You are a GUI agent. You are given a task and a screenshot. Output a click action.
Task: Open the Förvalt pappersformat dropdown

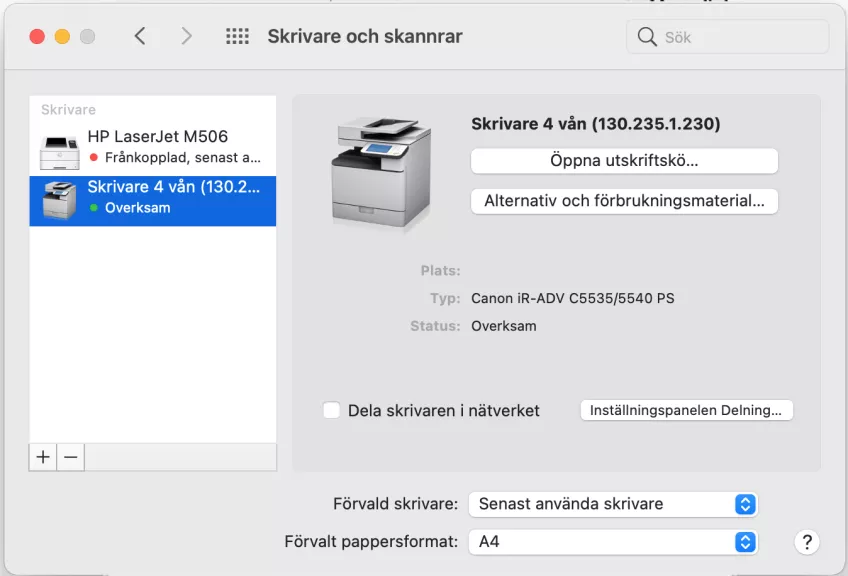point(612,542)
